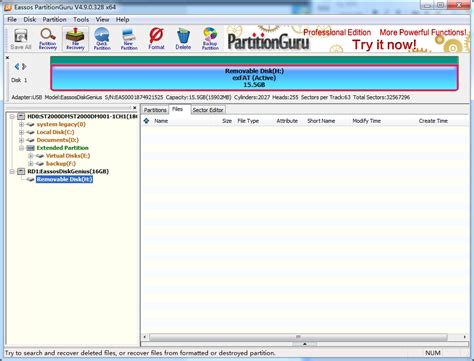This screenshot has height=361, width=474.
Task: Click the Save All toolbar icon
Action: [21, 39]
